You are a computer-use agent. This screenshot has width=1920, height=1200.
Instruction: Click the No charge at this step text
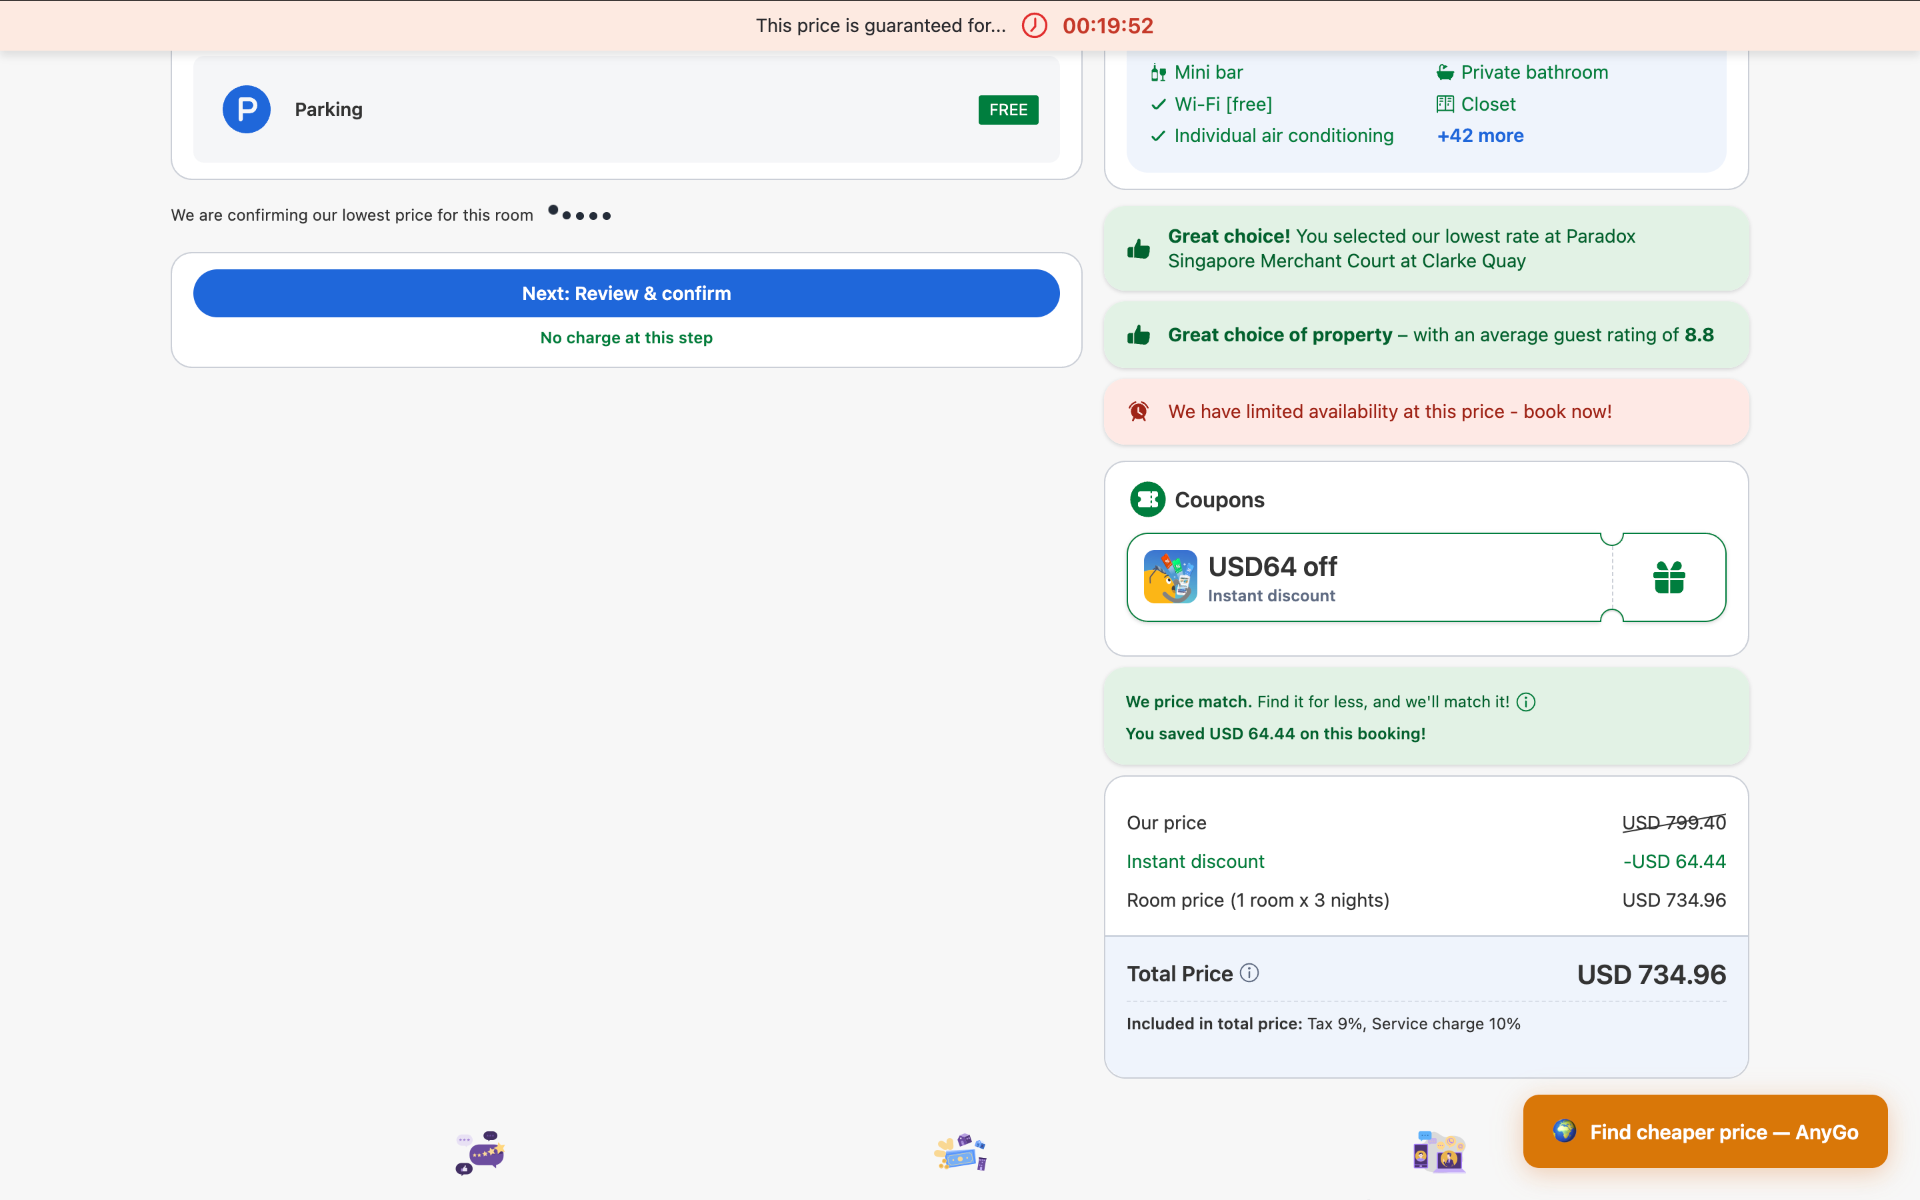pyautogui.click(x=626, y=338)
